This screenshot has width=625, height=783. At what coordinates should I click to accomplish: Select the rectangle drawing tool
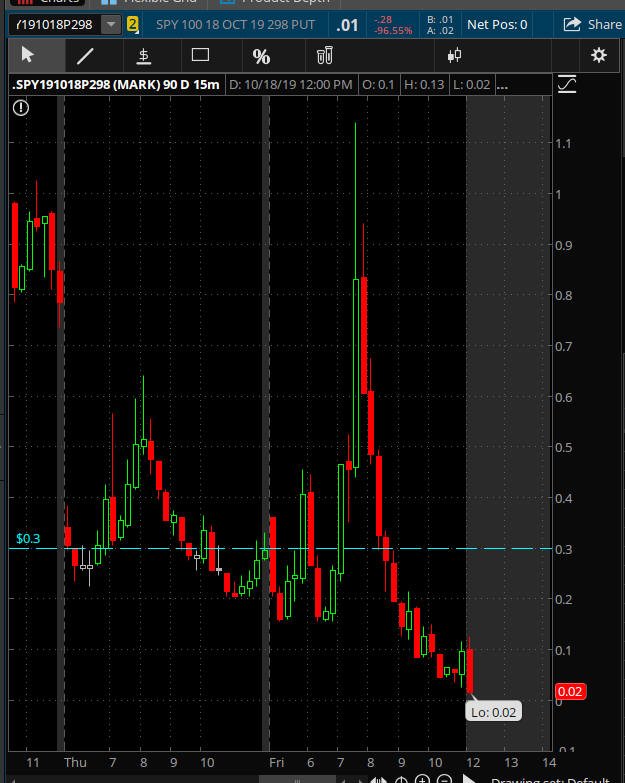click(200, 54)
